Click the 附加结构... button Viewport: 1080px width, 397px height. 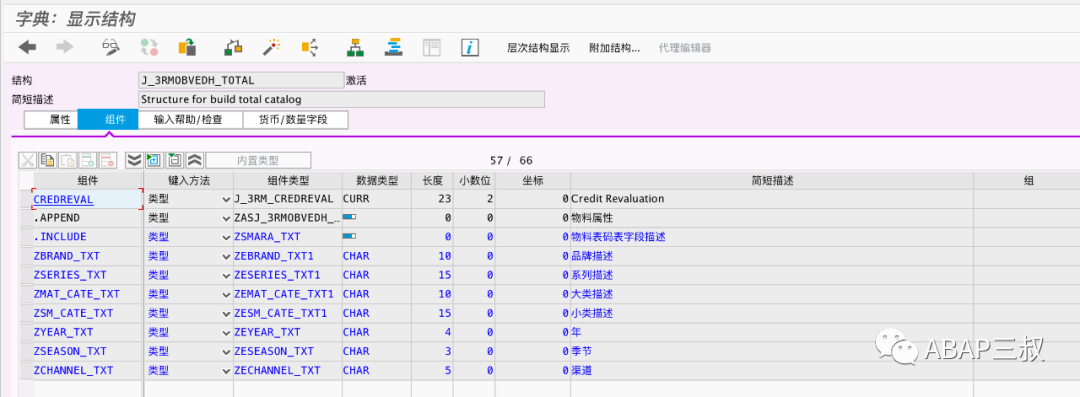coord(614,48)
